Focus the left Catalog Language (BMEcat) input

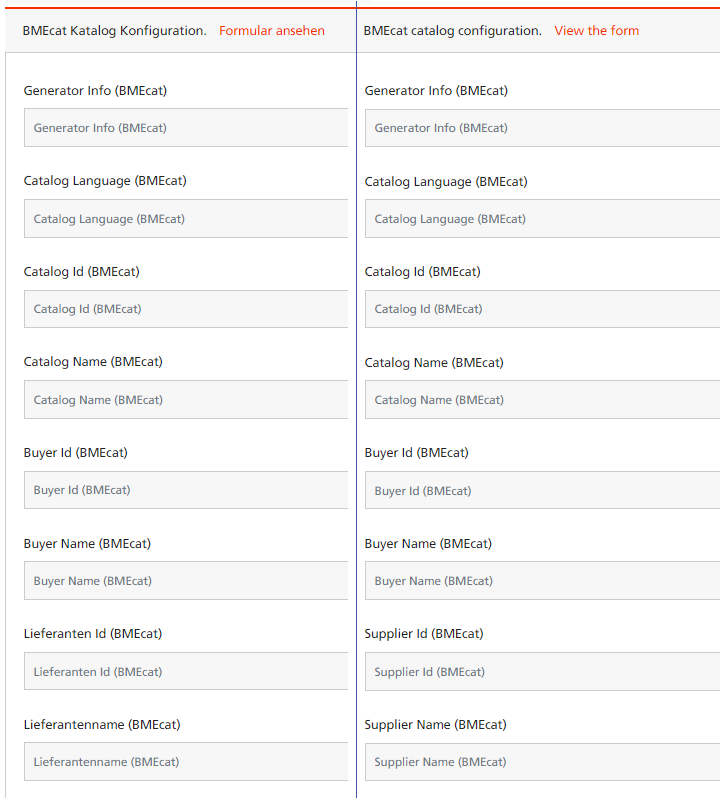(x=186, y=219)
